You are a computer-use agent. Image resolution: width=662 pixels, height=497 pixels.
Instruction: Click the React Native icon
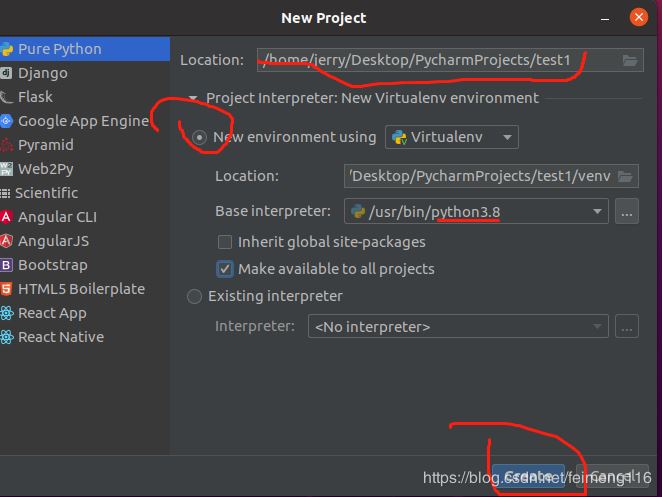coord(7,337)
